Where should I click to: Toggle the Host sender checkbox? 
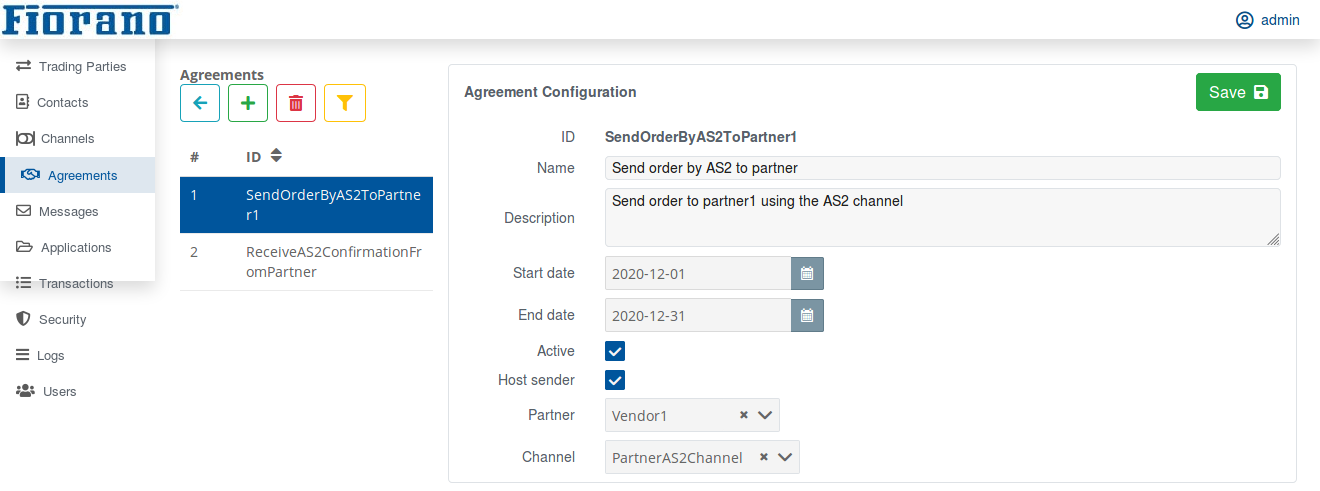[x=615, y=380]
